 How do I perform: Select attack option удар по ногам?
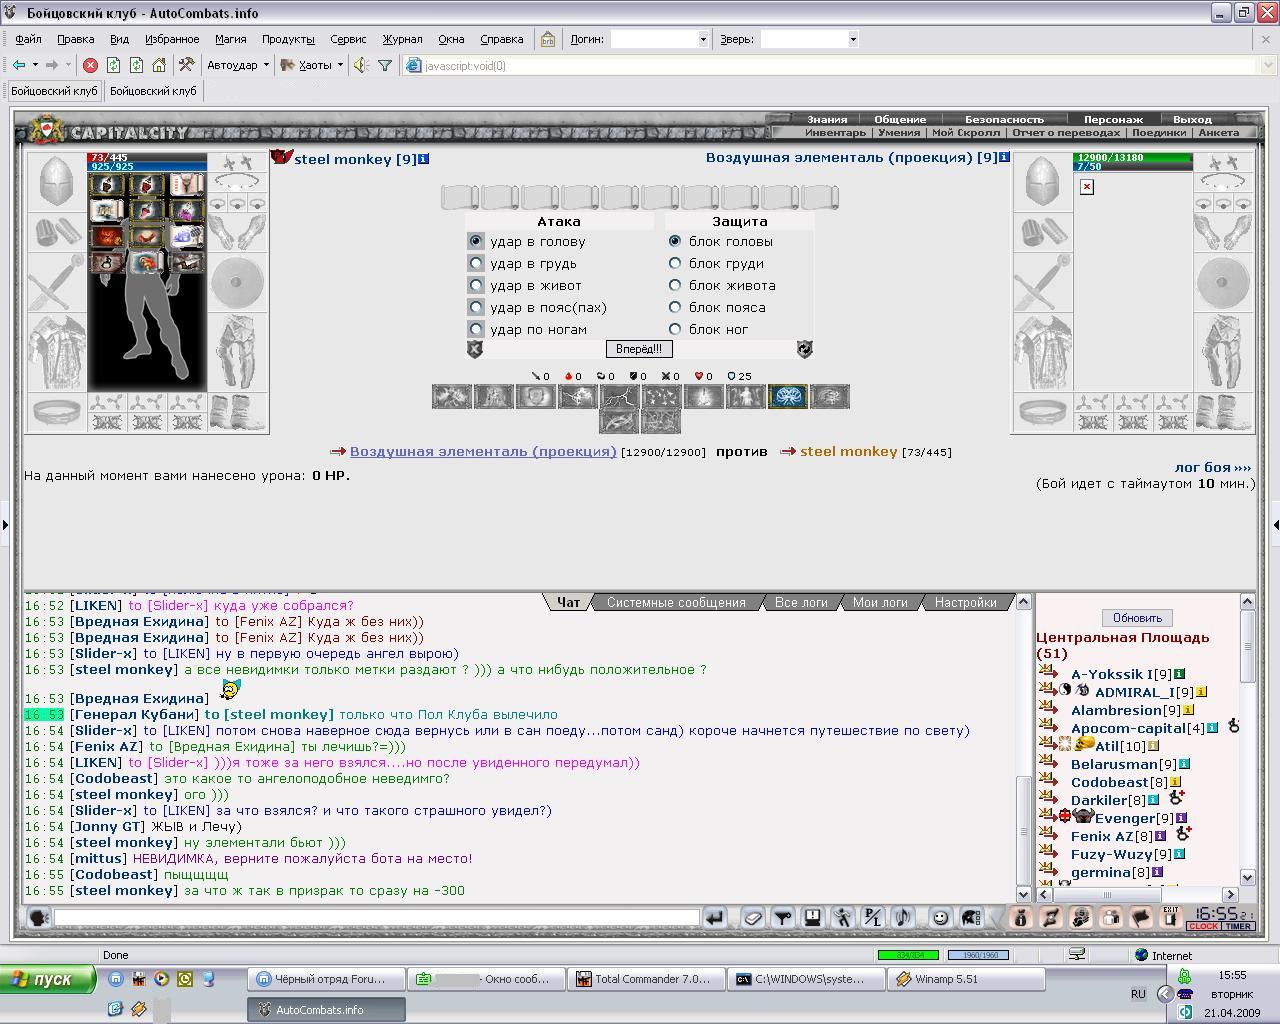click(x=476, y=329)
